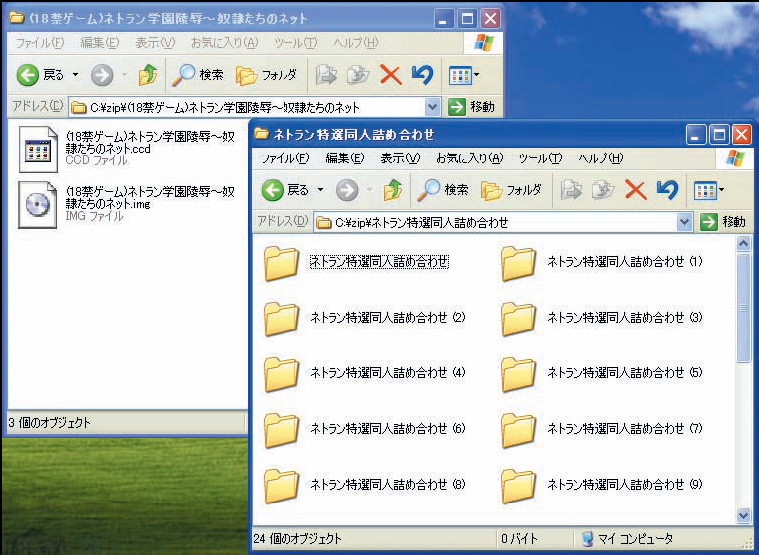The image size is (759, 555).
Task: Expand the address bar dropdown in the back window
Action: click(x=433, y=107)
